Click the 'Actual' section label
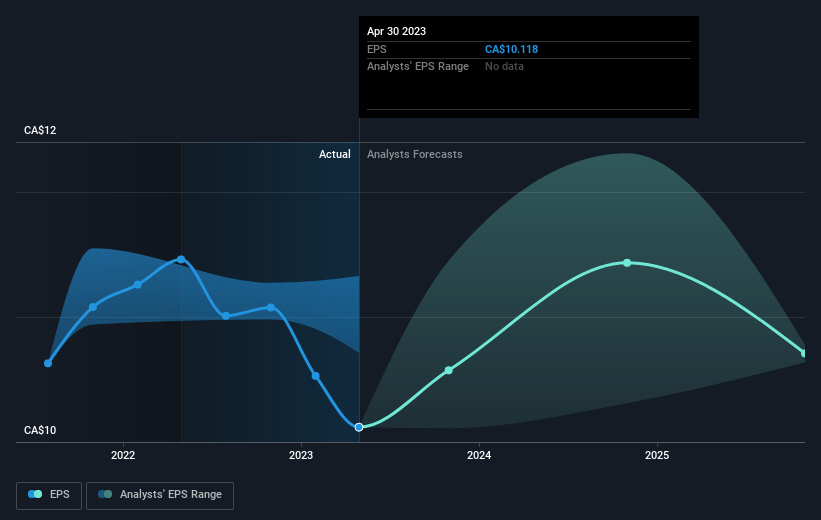821x520 pixels. pyautogui.click(x=335, y=154)
